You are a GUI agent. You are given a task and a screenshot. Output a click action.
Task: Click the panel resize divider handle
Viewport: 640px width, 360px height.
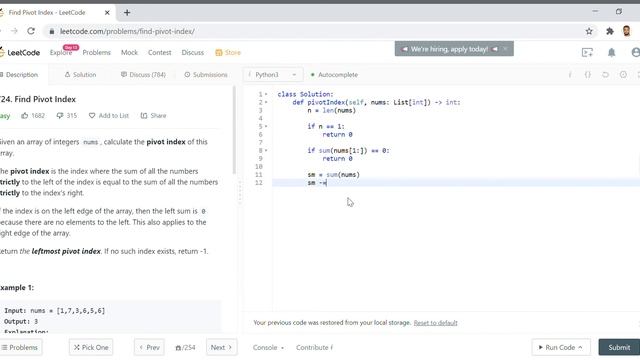click(240, 192)
